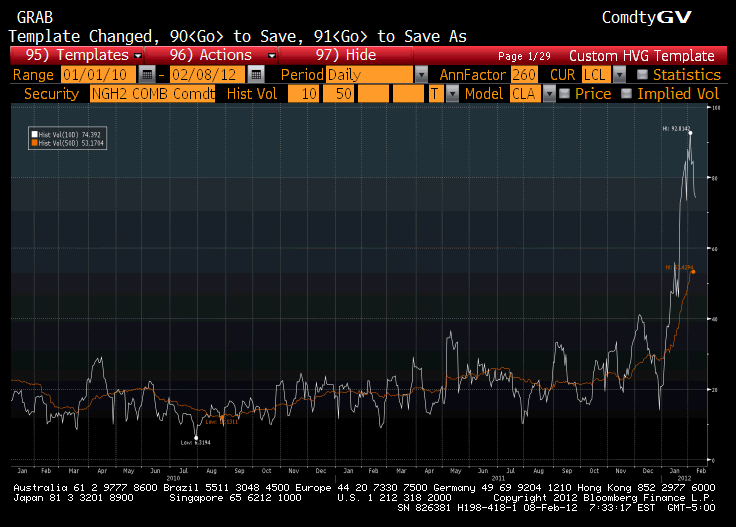Screen dimensions: 736x527
Task: Edit the range start date 01/01/10
Action: (98, 75)
